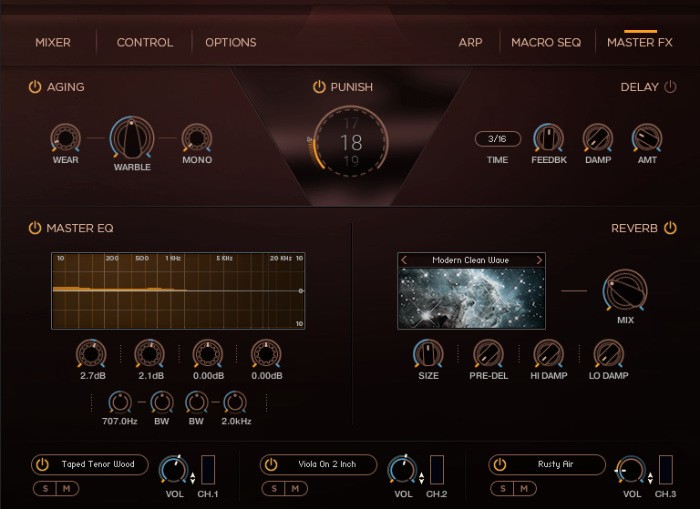The width and height of the screenshot is (700, 509).
Task: Toggle the Punch power icon
Action: (319, 87)
